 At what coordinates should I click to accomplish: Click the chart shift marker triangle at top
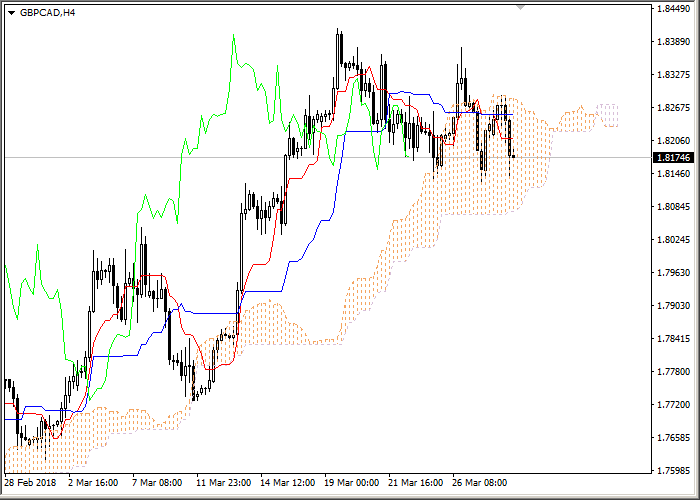click(x=520, y=8)
